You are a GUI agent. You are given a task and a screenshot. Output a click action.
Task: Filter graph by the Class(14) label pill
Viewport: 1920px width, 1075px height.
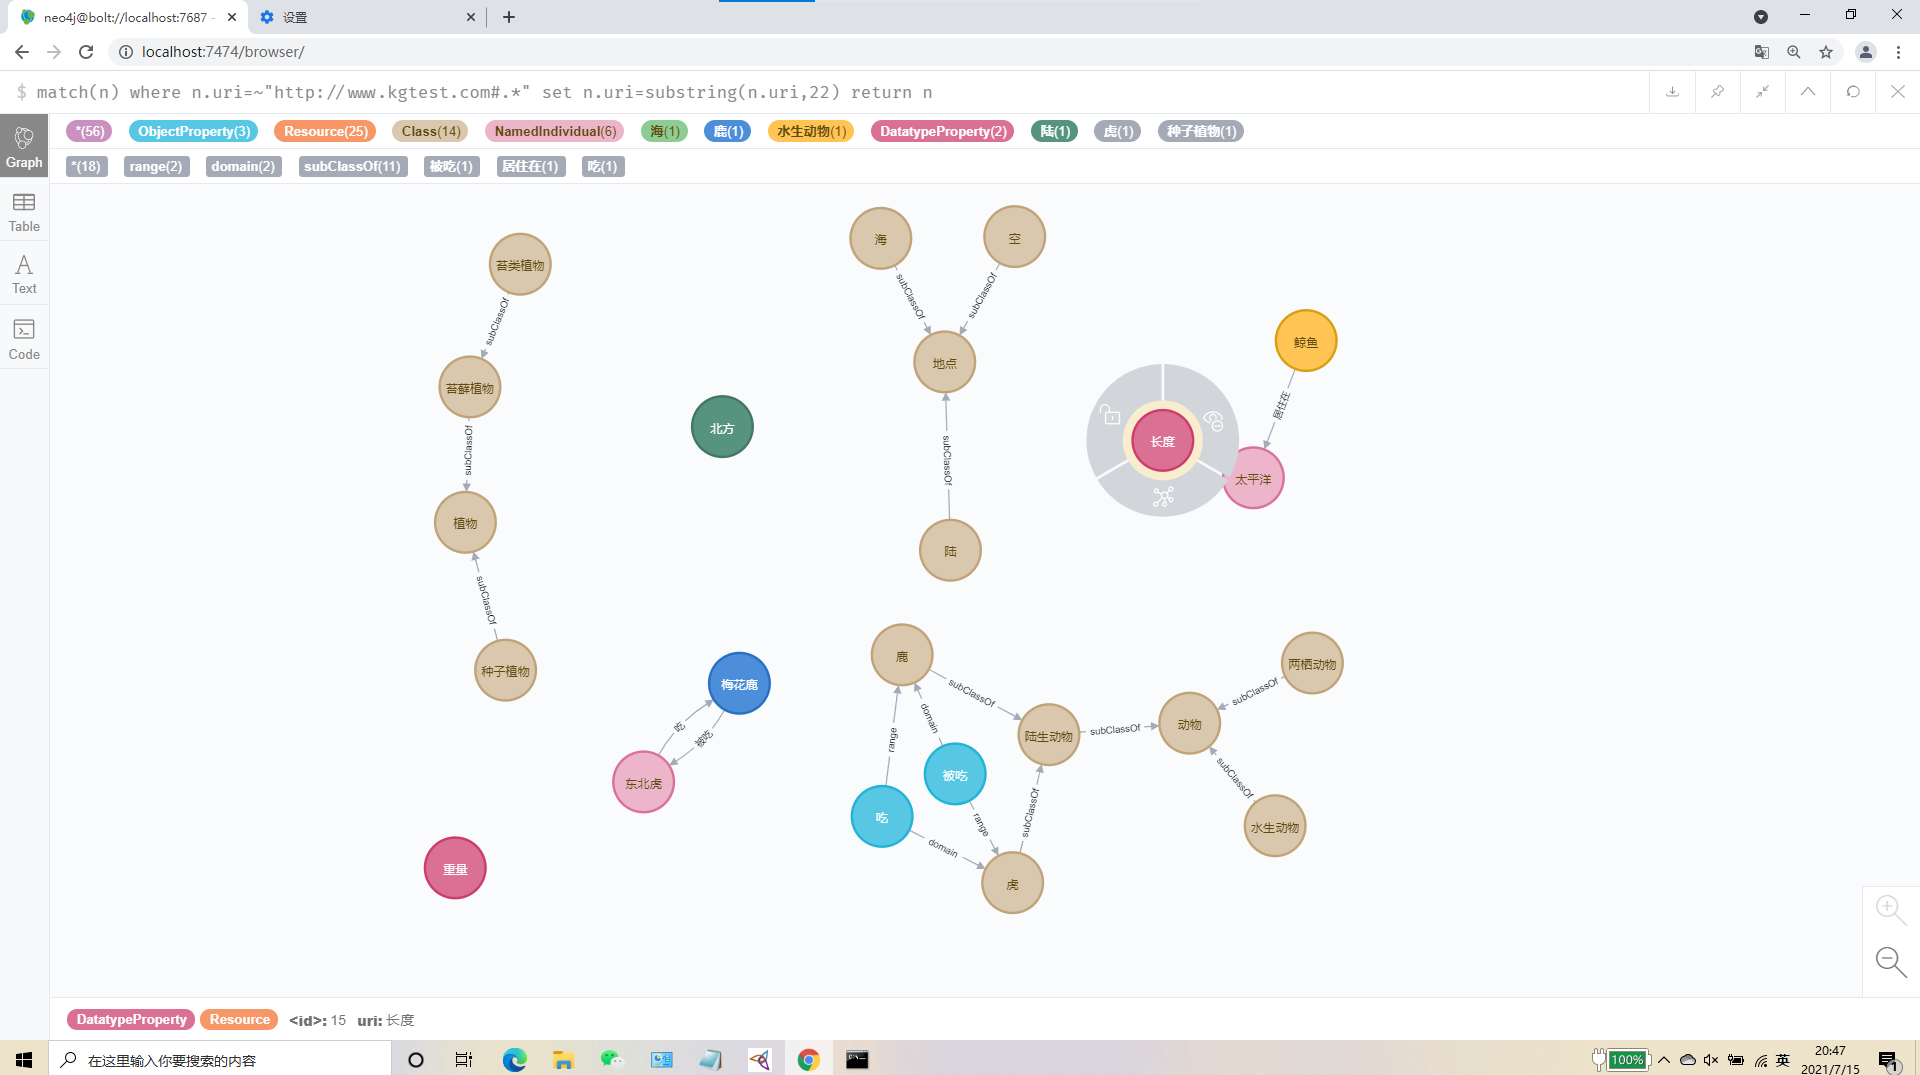click(430, 131)
